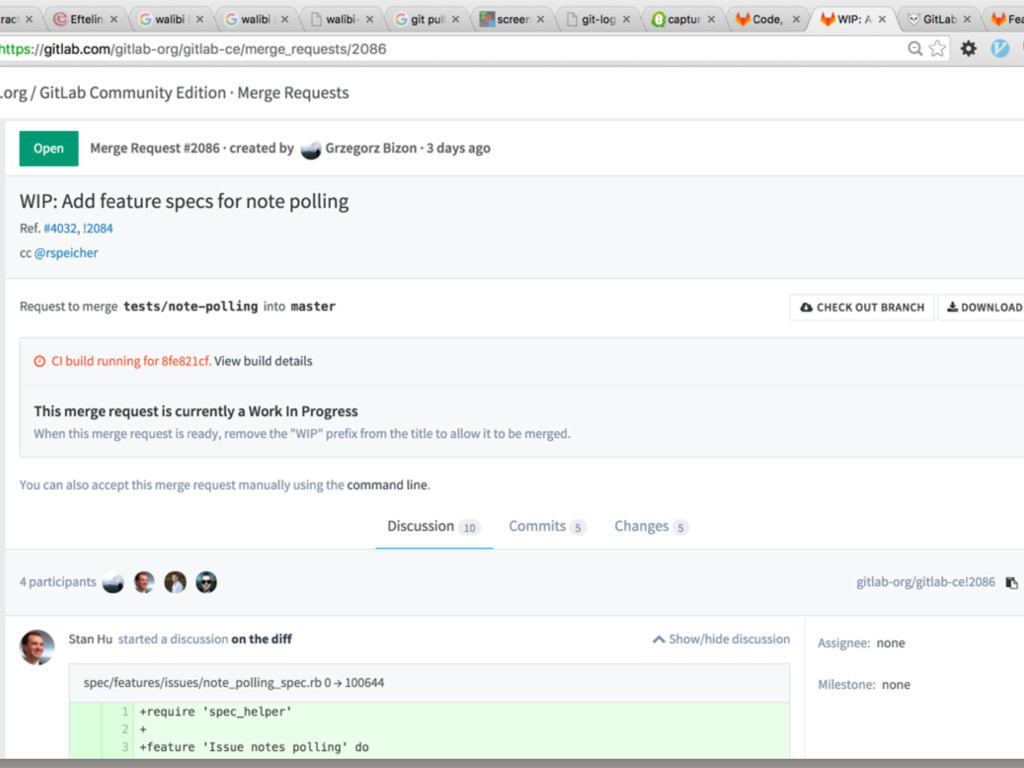The image size is (1024, 768).
Task: Open Stan Hu's avatar in discussion
Action: 37,647
